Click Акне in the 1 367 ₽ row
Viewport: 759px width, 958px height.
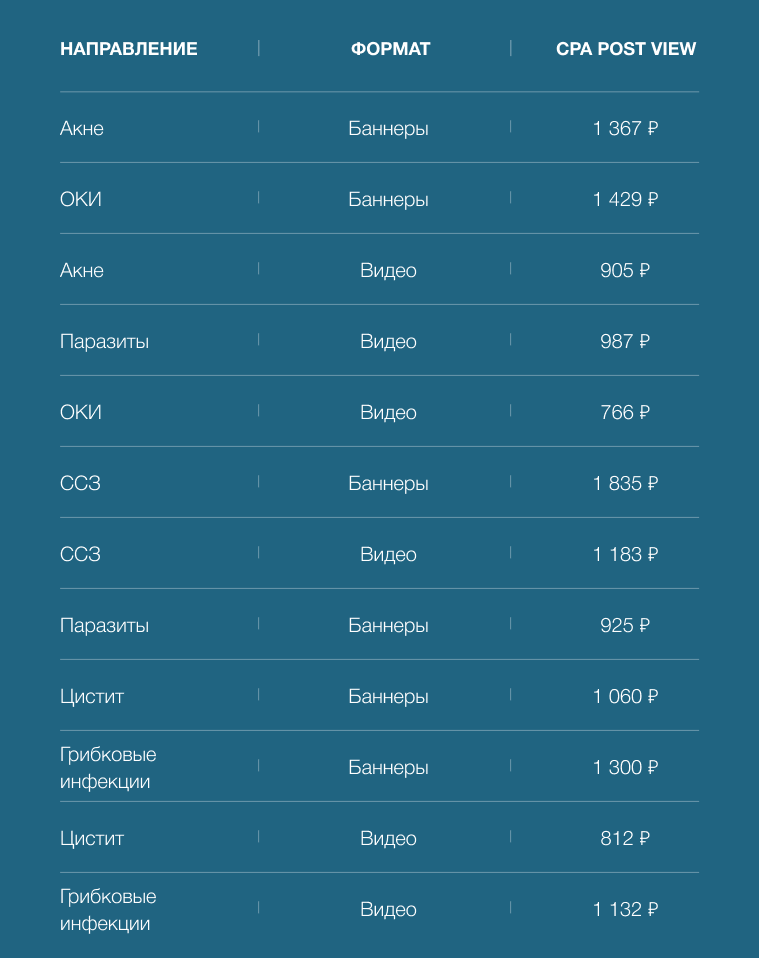coord(82,128)
